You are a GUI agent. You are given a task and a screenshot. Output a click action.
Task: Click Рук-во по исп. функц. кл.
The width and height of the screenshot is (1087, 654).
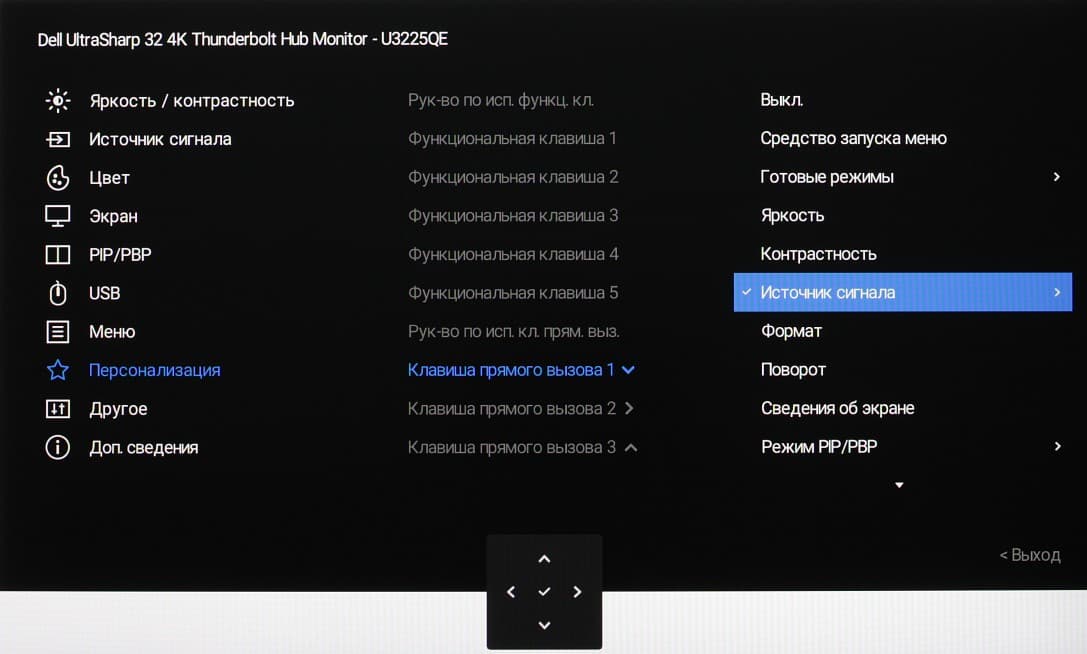[501, 100]
